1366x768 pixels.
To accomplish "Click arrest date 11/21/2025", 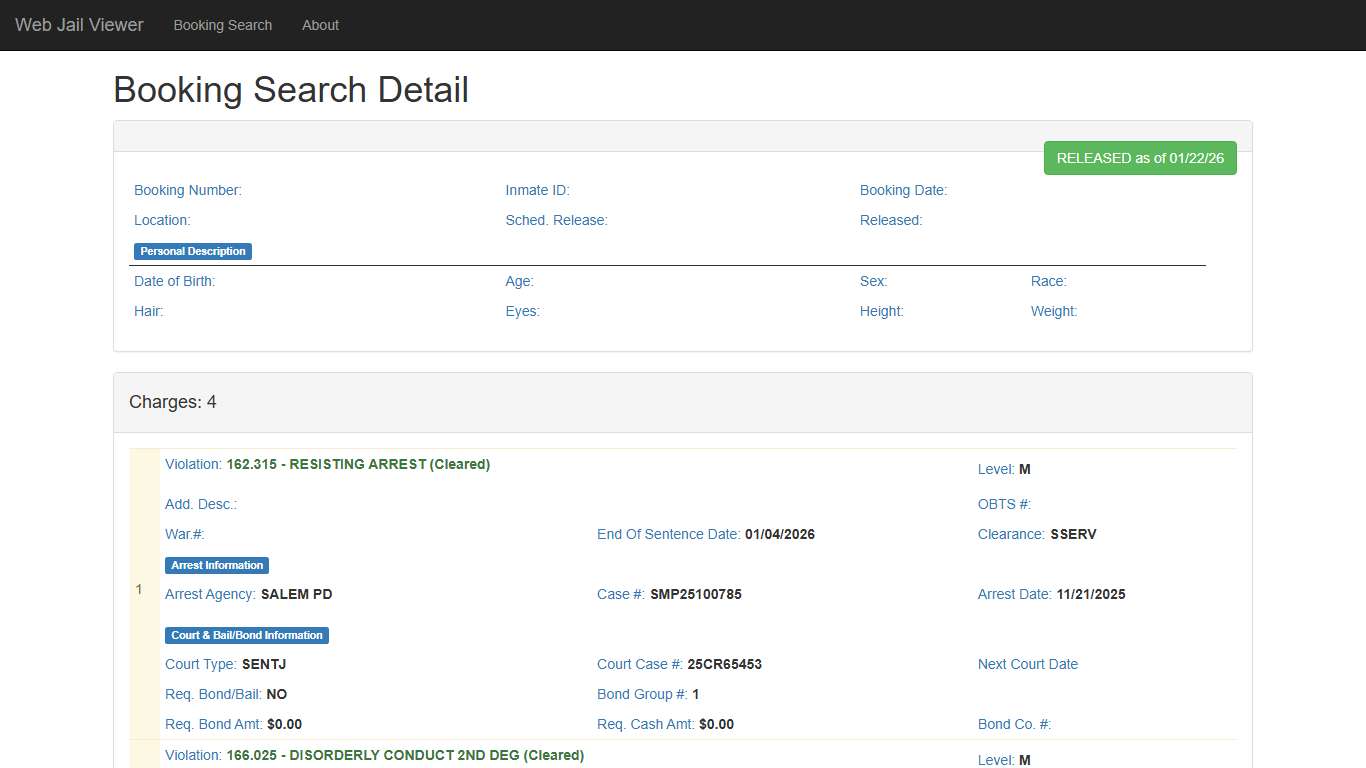I will pyautogui.click(x=1090, y=594).
